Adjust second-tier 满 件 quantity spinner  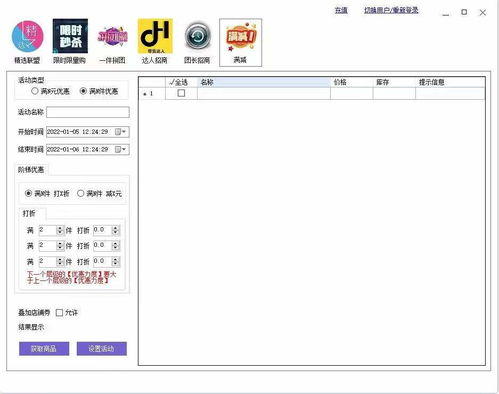pyautogui.click(x=60, y=246)
